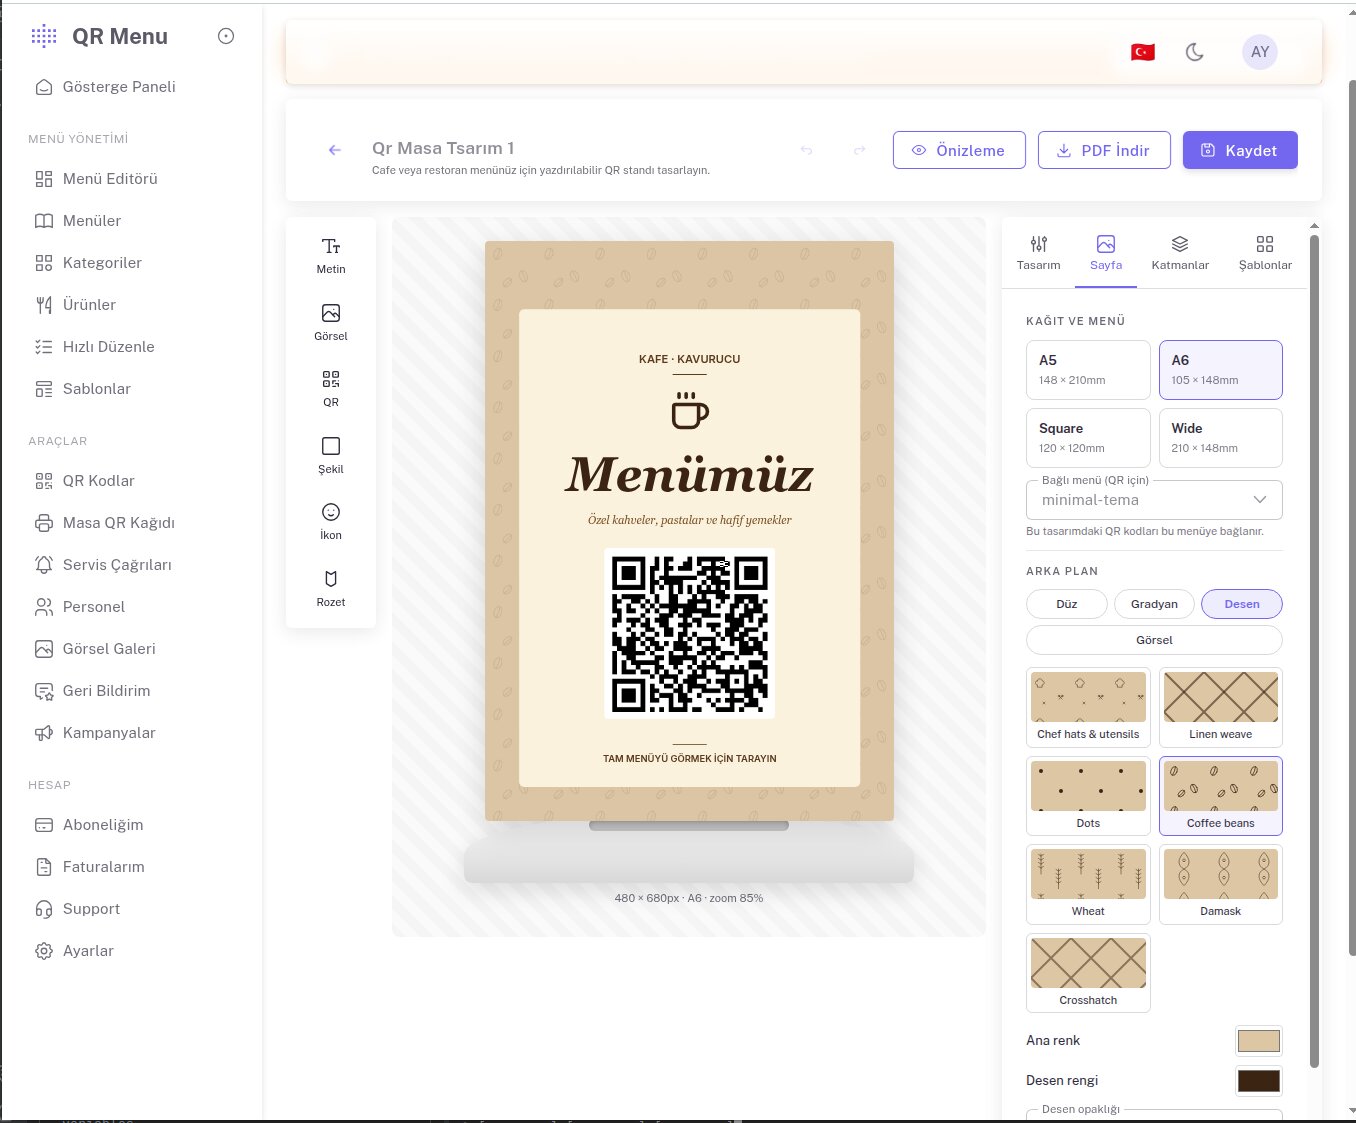Choose Wide paper size

coord(1221,438)
